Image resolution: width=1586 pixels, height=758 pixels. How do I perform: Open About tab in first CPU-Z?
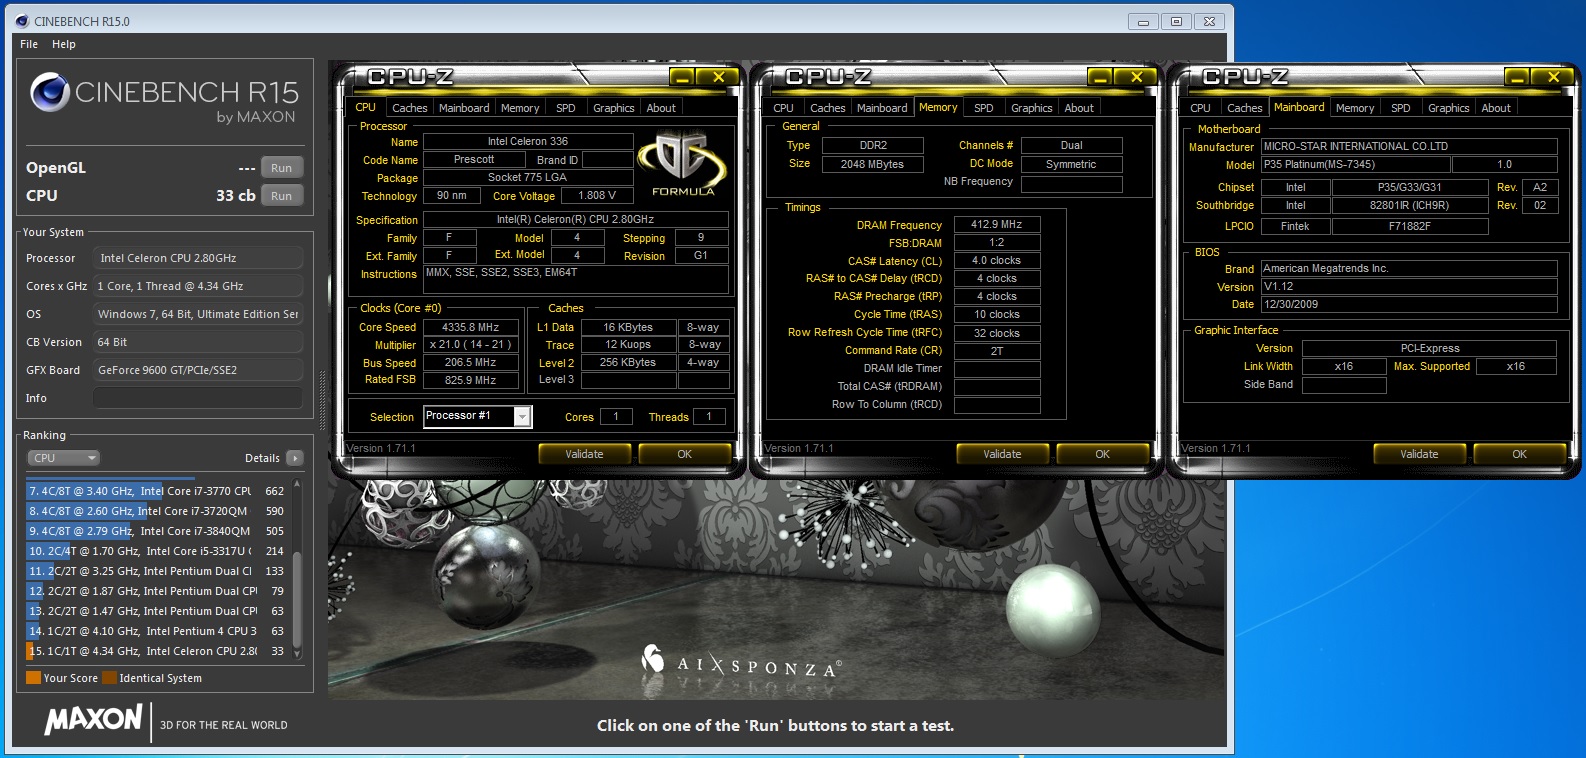[x=661, y=108]
